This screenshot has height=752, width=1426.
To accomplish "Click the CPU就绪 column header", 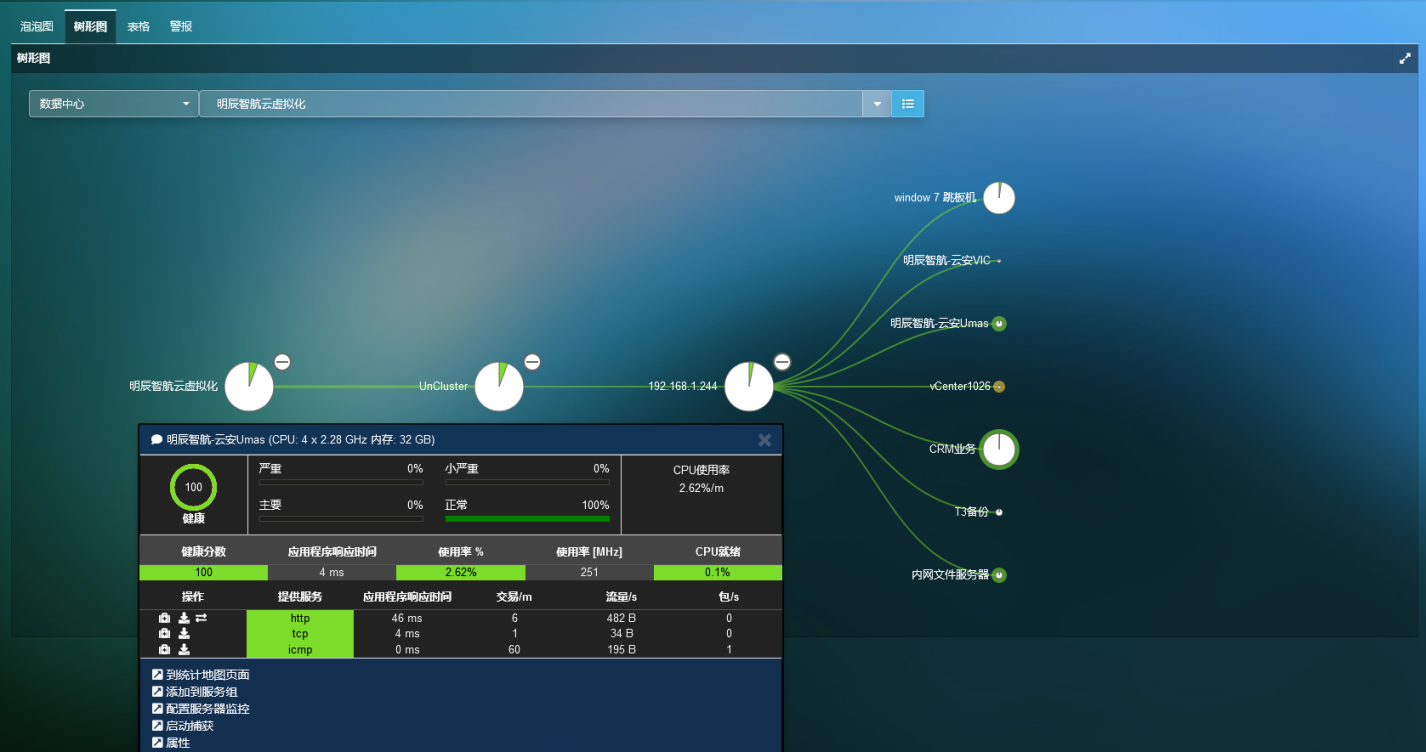I will point(718,552).
